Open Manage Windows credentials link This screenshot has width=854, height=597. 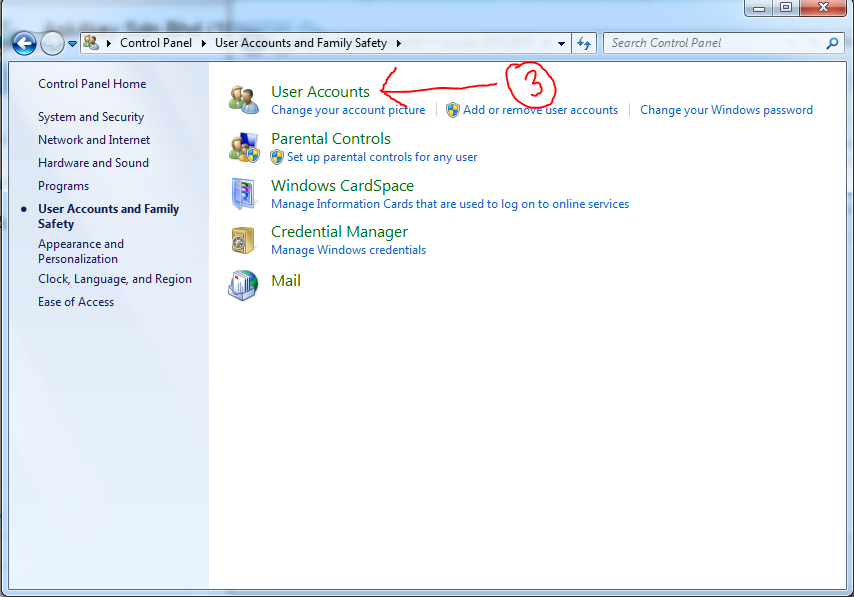[x=349, y=250]
